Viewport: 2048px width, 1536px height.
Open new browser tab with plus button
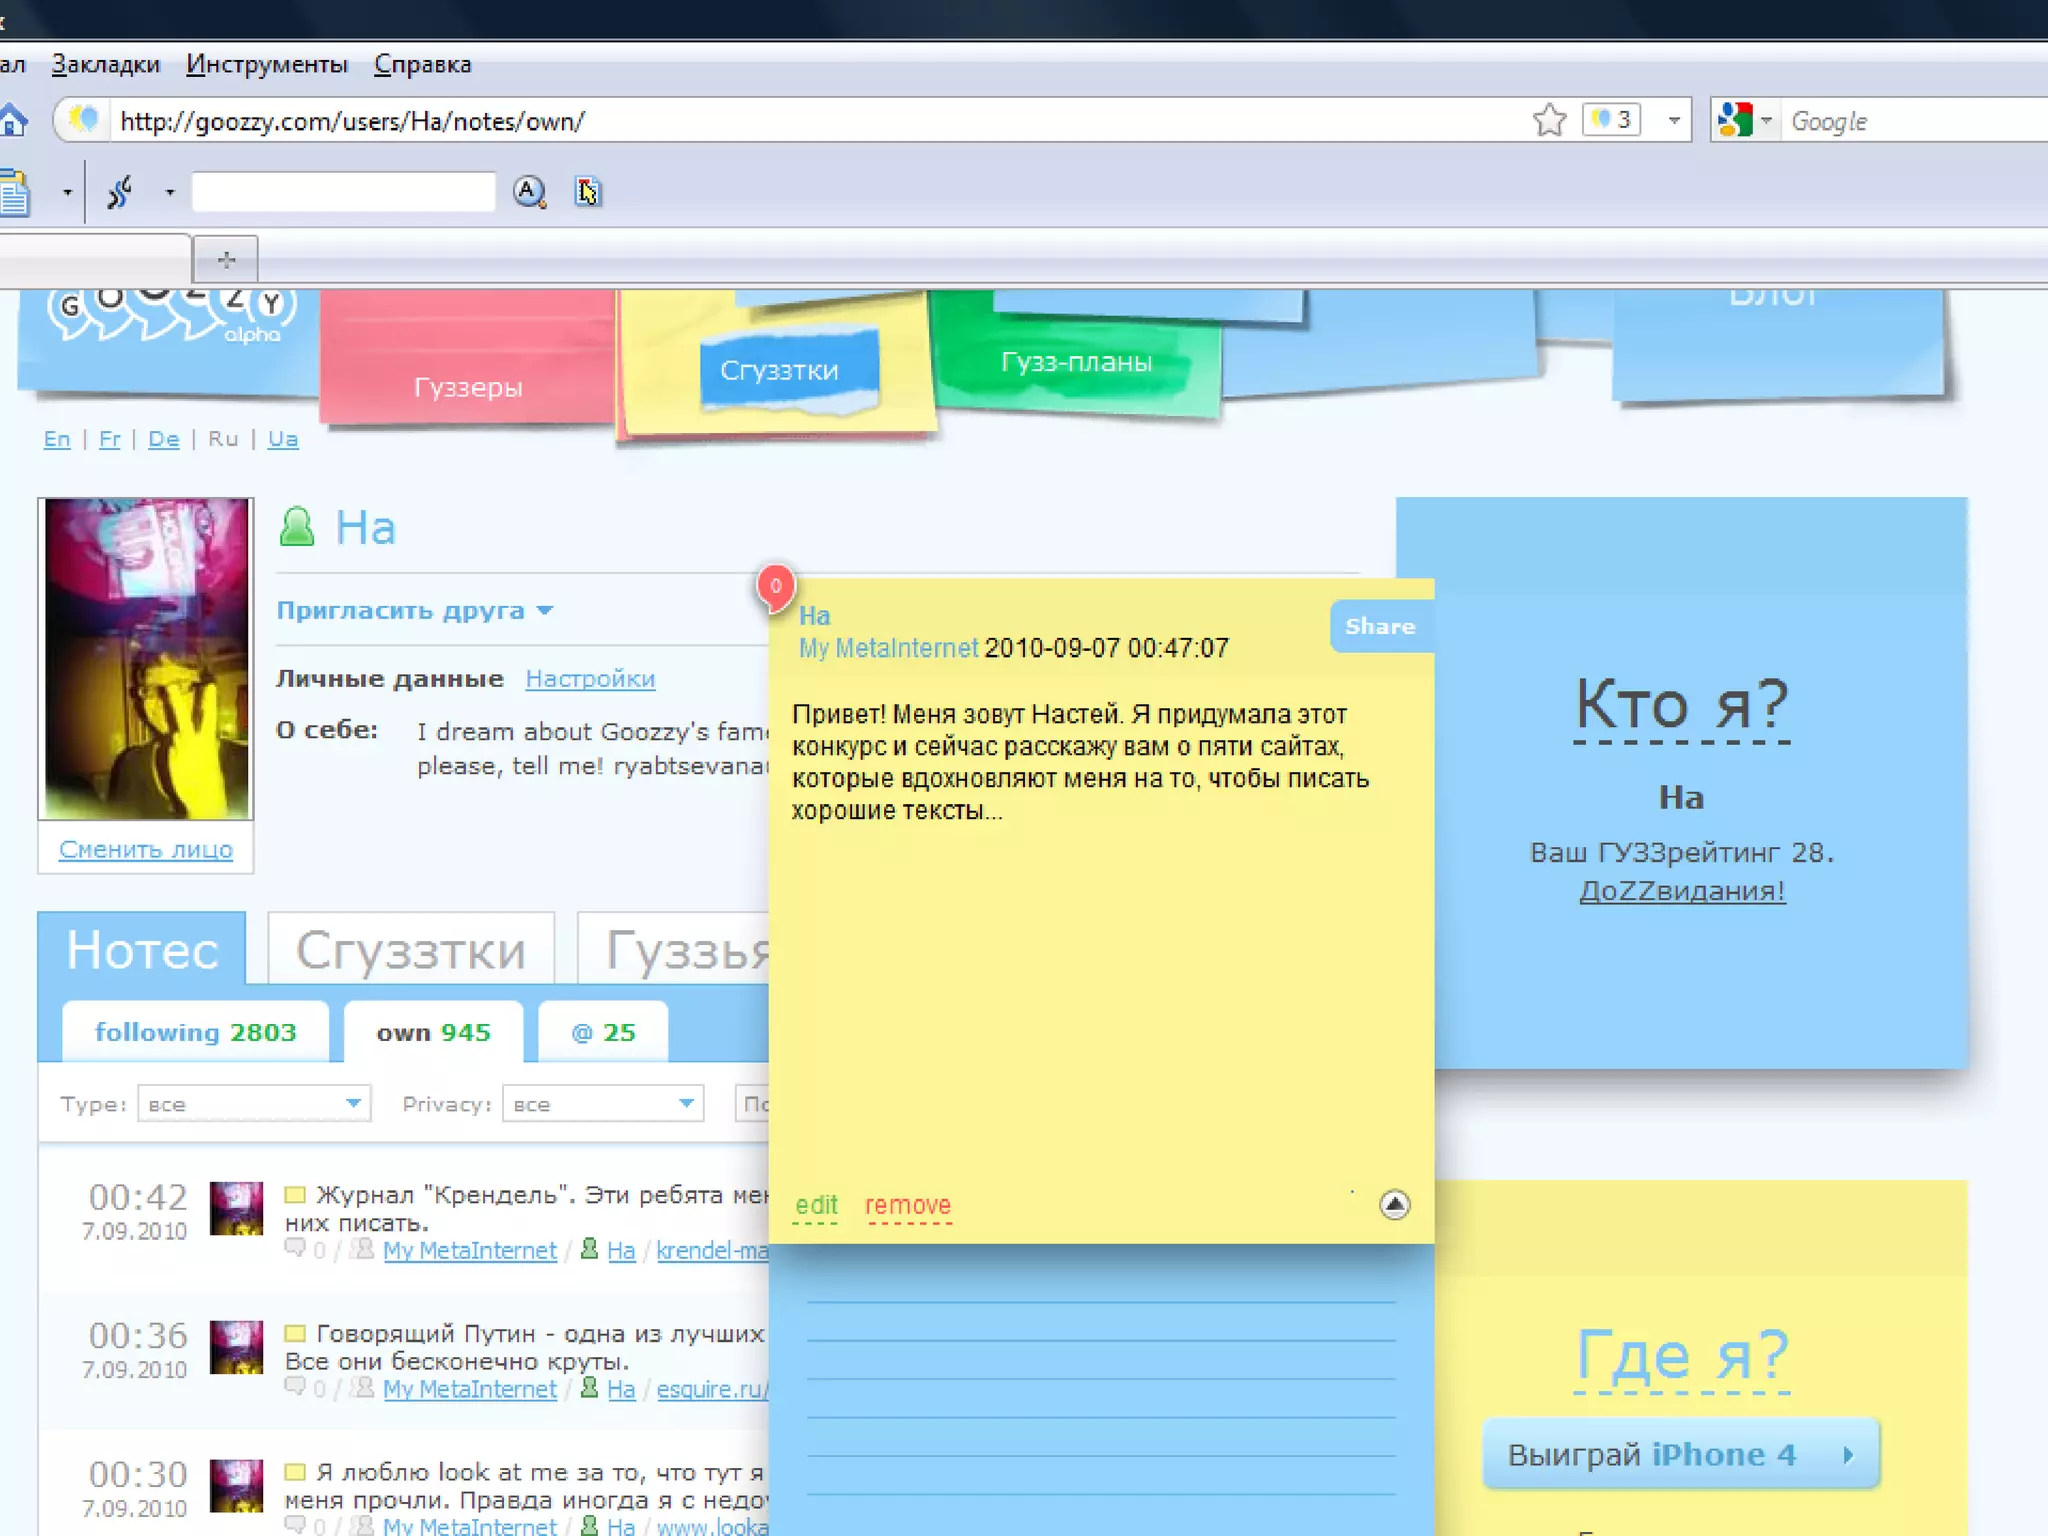coord(226,260)
